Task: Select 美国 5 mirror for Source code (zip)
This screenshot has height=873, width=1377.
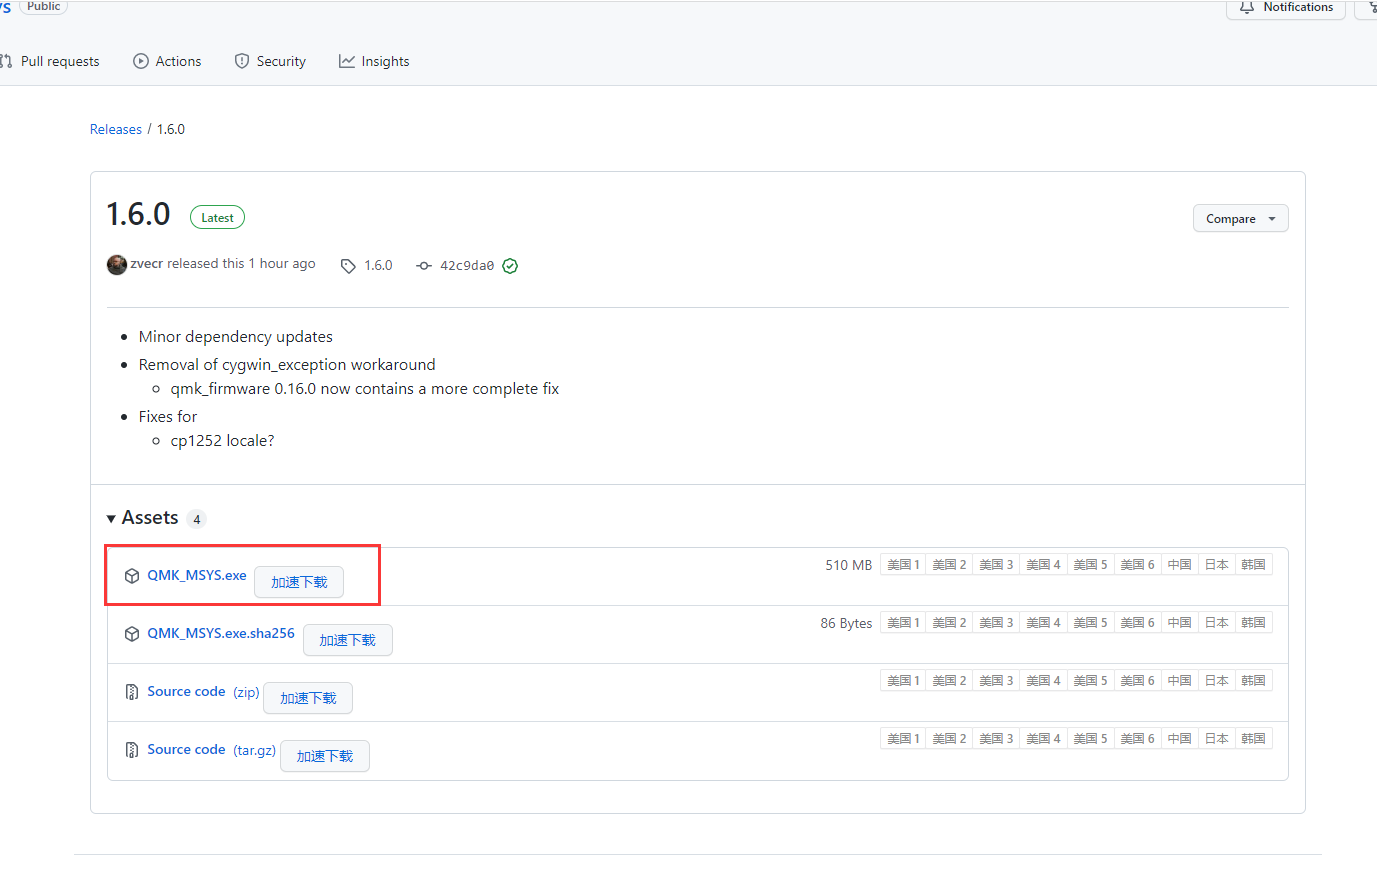Action: [1090, 681]
